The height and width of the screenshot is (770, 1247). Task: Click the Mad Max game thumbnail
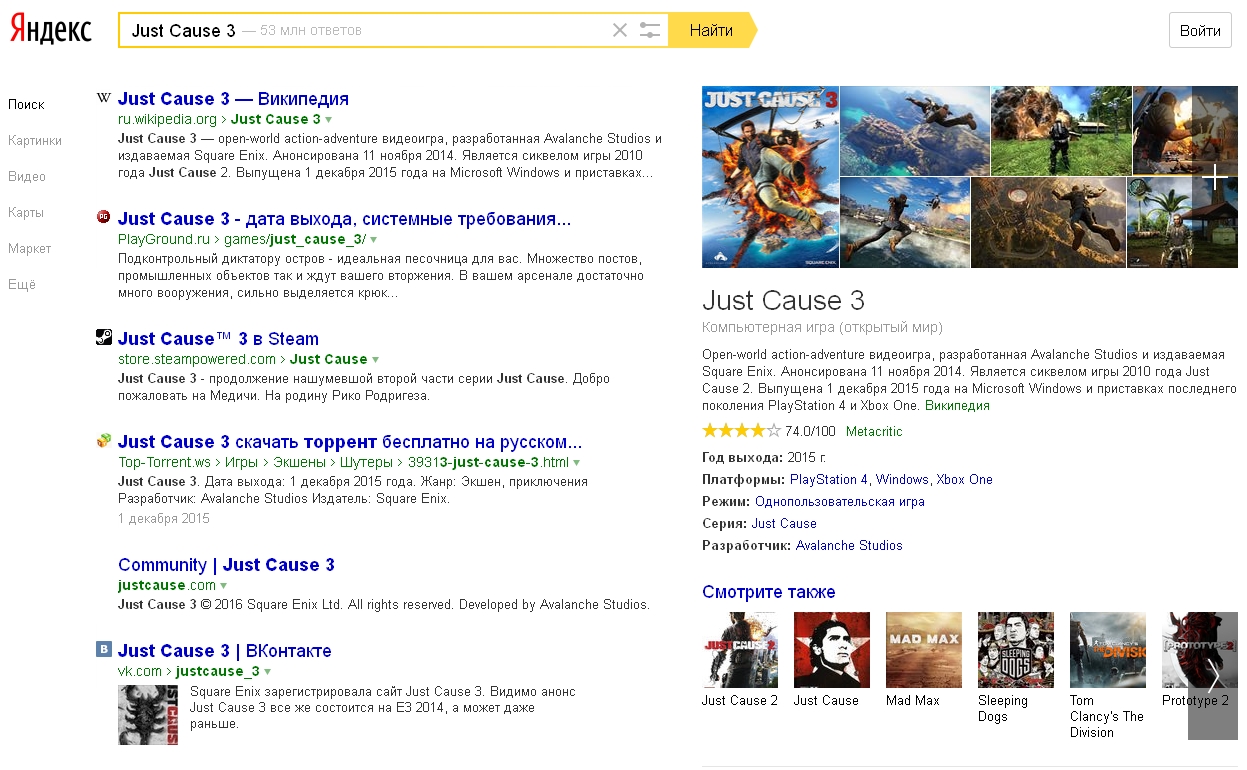coord(923,650)
